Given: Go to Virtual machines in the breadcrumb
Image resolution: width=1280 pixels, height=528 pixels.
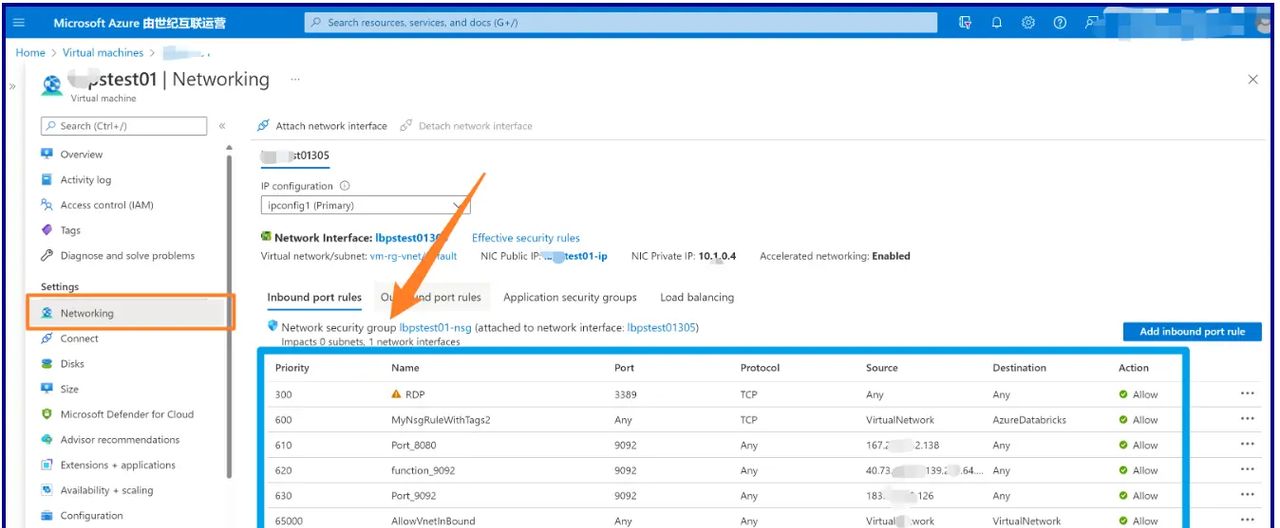Looking at the screenshot, I should click(104, 53).
